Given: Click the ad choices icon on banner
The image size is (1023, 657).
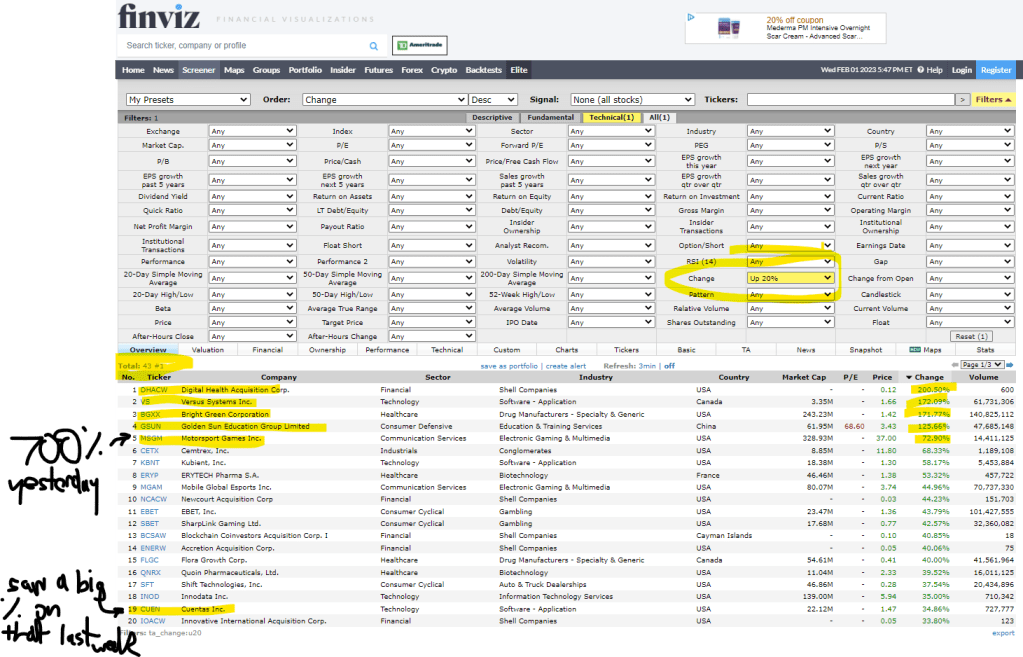Looking at the screenshot, I should (690, 17).
